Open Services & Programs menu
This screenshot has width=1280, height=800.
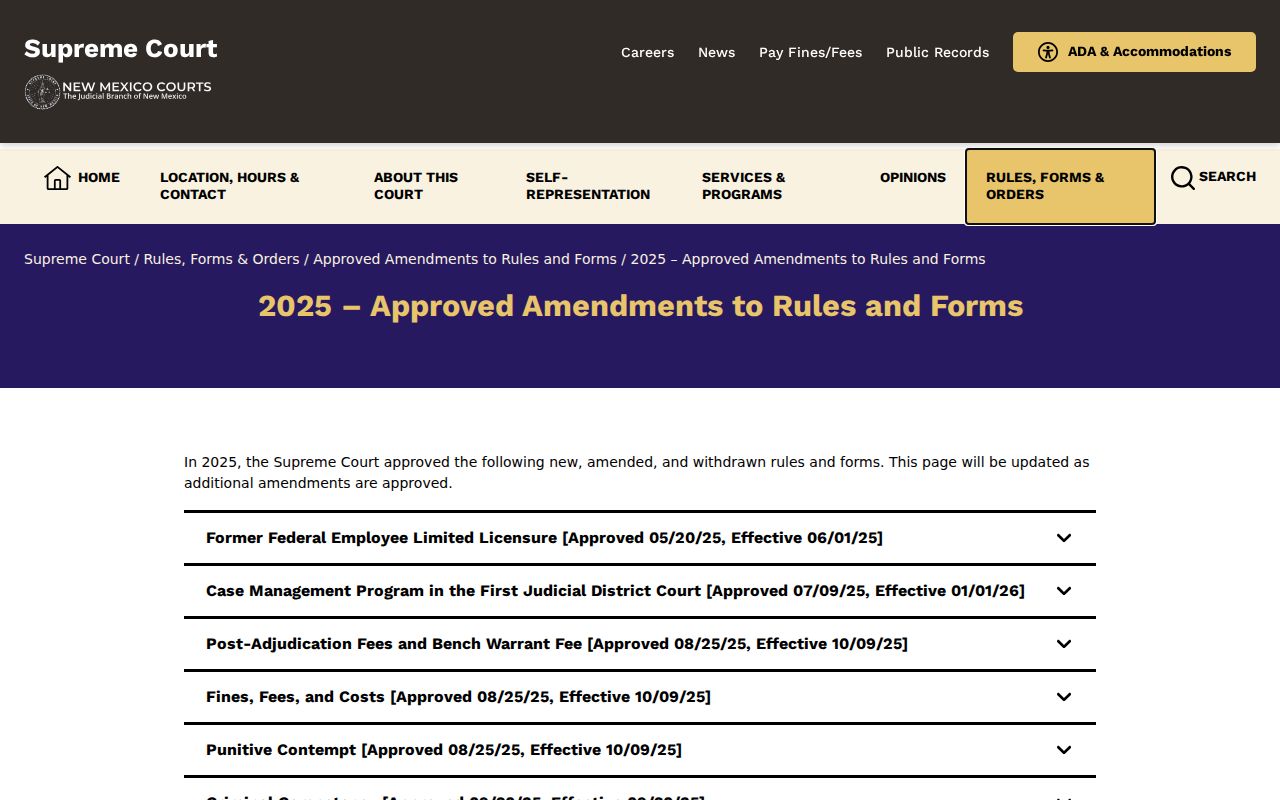(744, 186)
